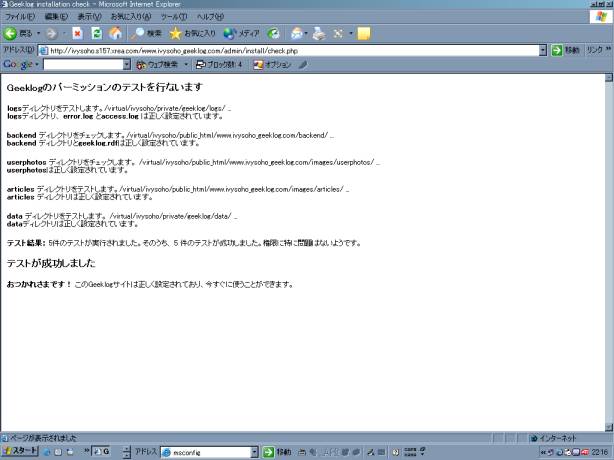Screen dimensions: 614x460
Task: Click the taskbar clock showing 22:16
Action: click(x=599, y=453)
